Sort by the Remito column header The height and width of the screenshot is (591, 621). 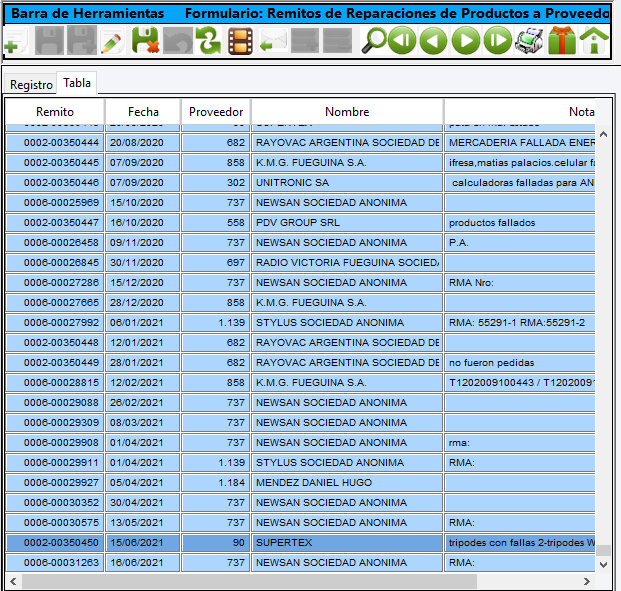tap(55, 112)
